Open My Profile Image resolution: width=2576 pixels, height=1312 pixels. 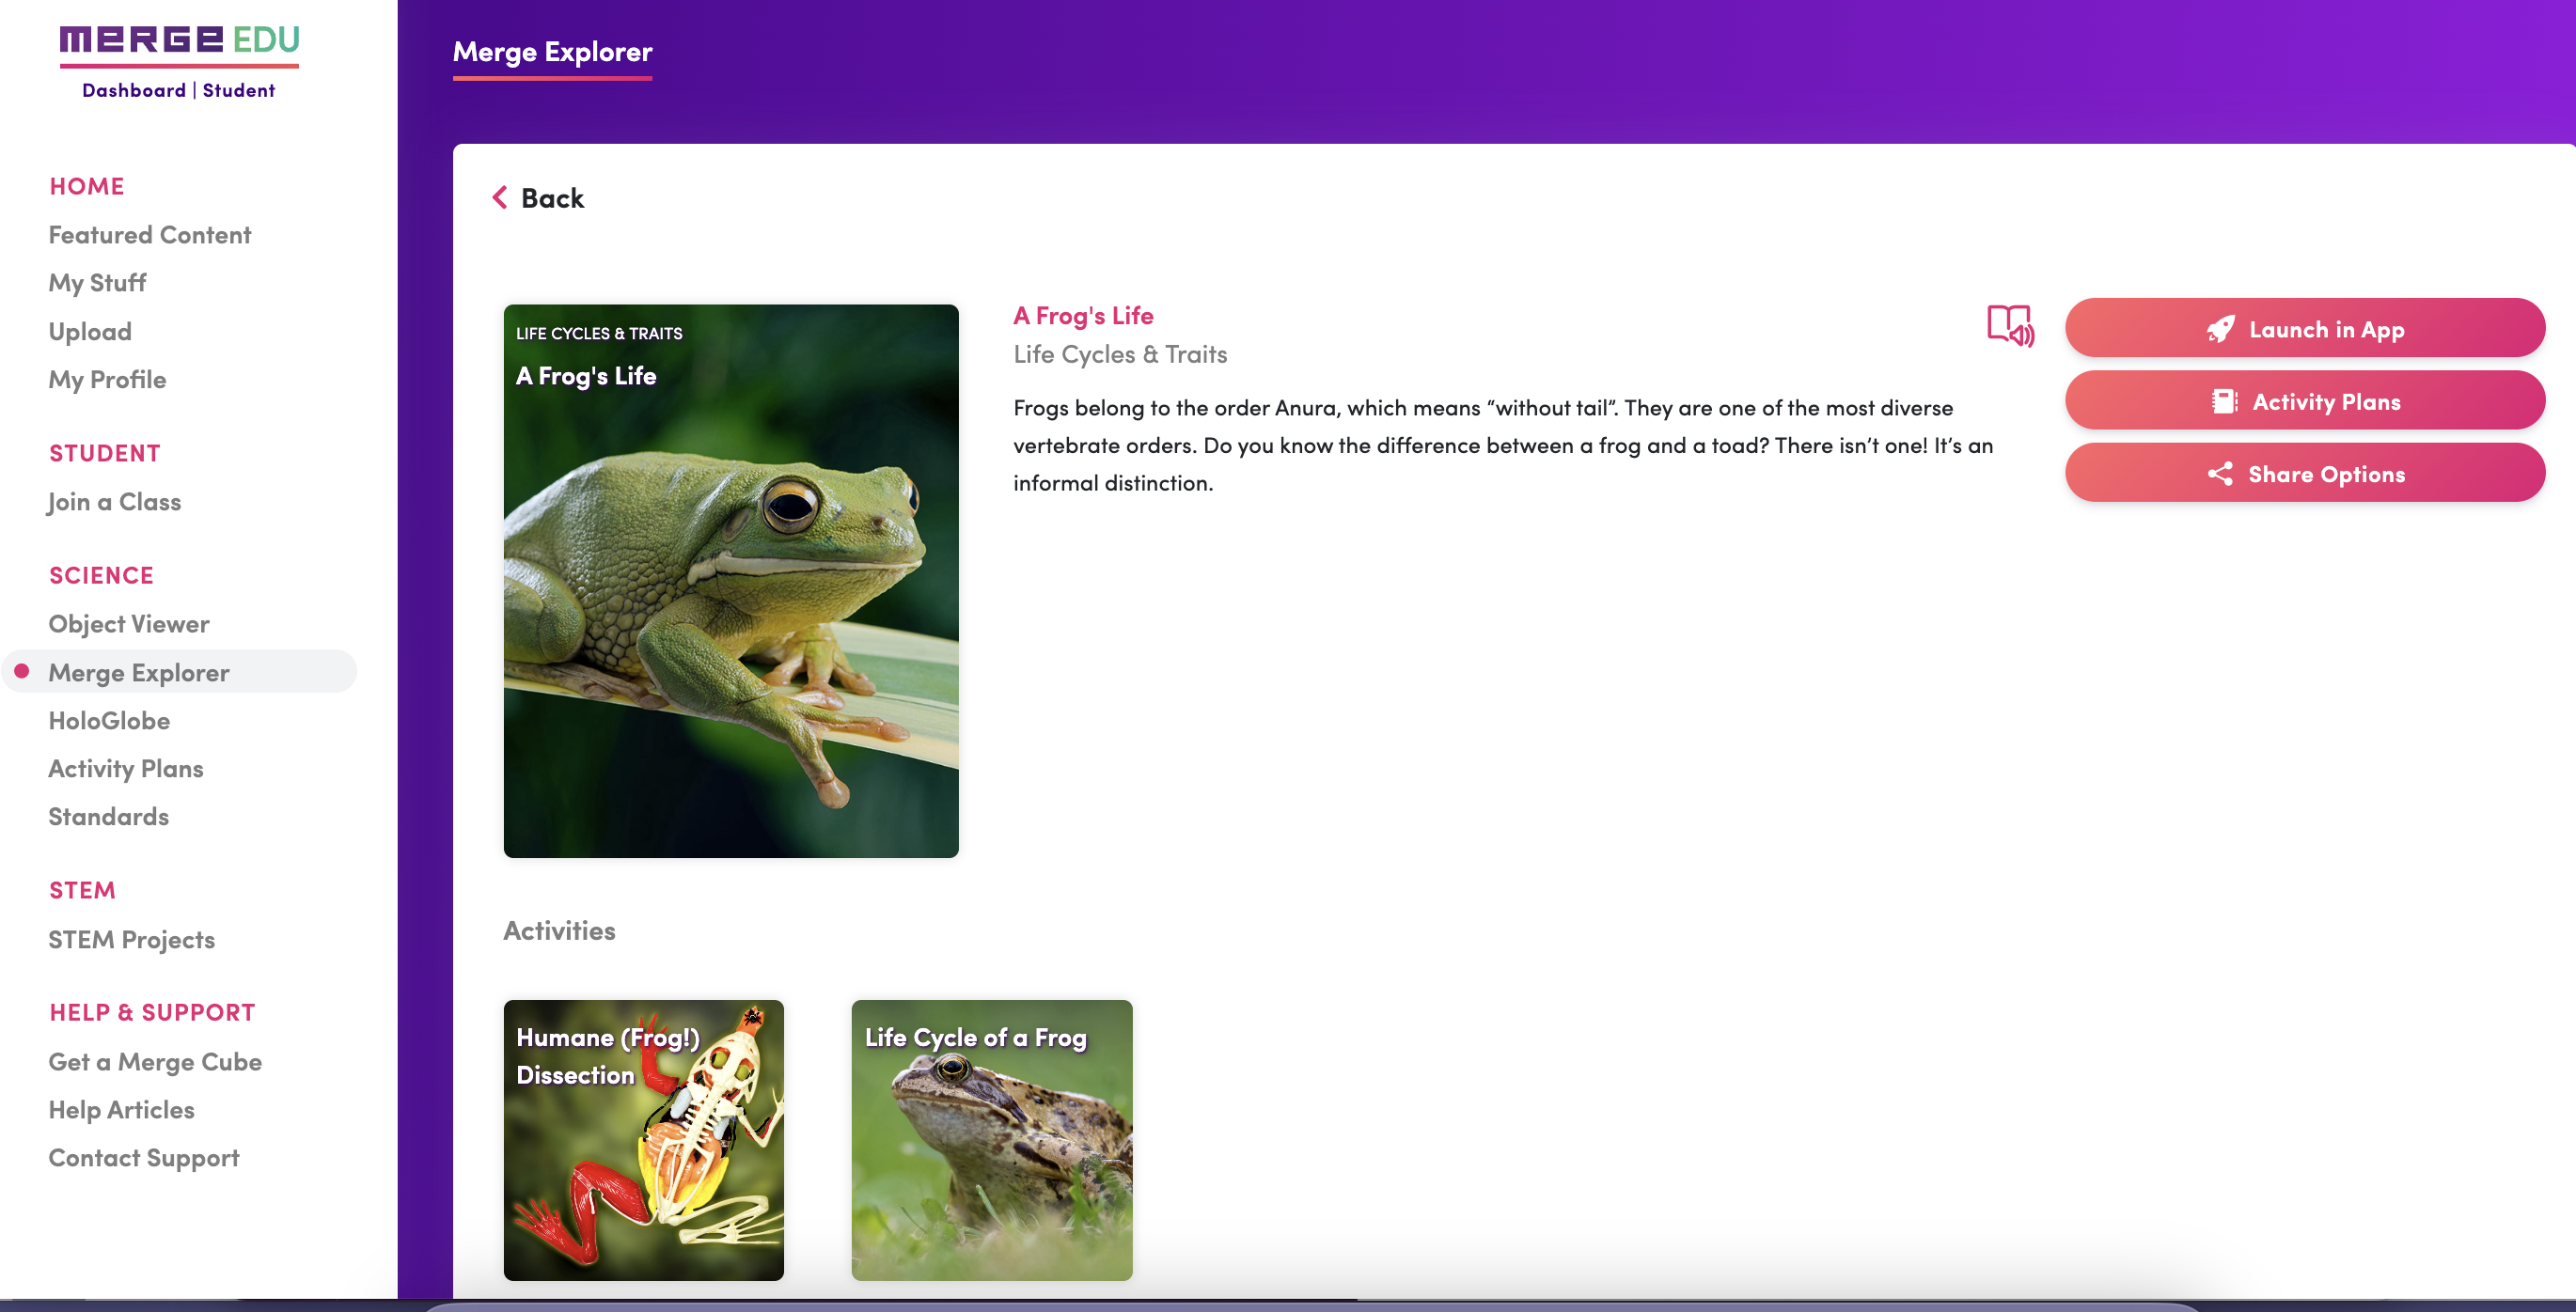click(107, 379)
